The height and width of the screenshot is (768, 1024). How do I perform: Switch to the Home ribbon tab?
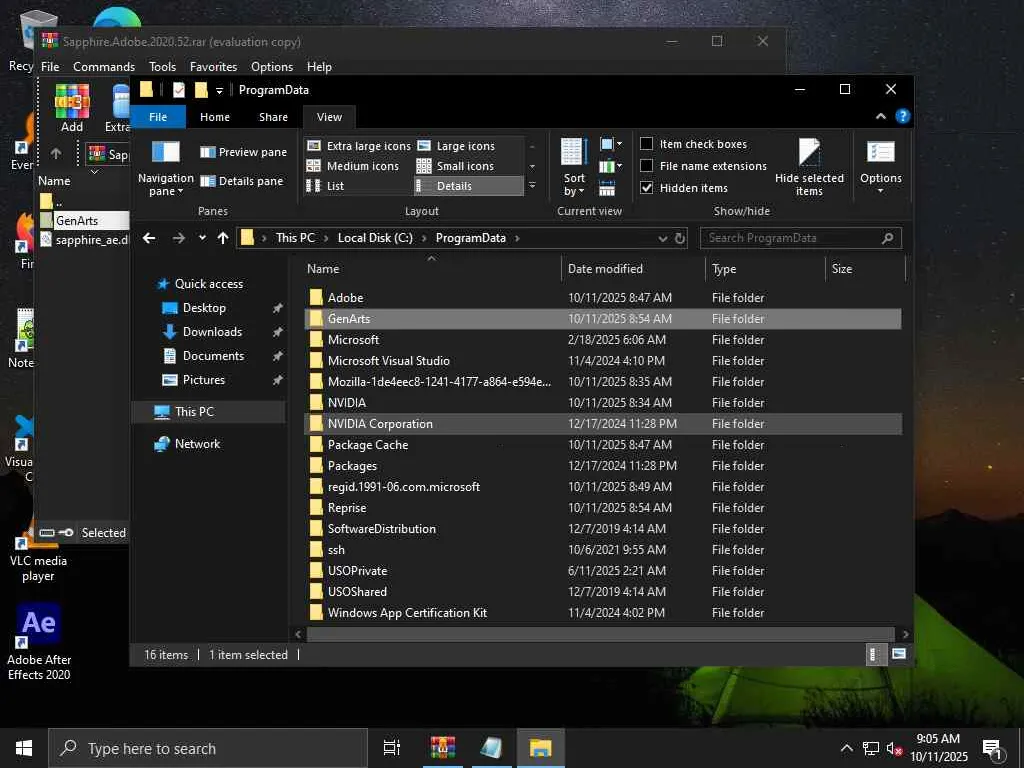(215, 117)
